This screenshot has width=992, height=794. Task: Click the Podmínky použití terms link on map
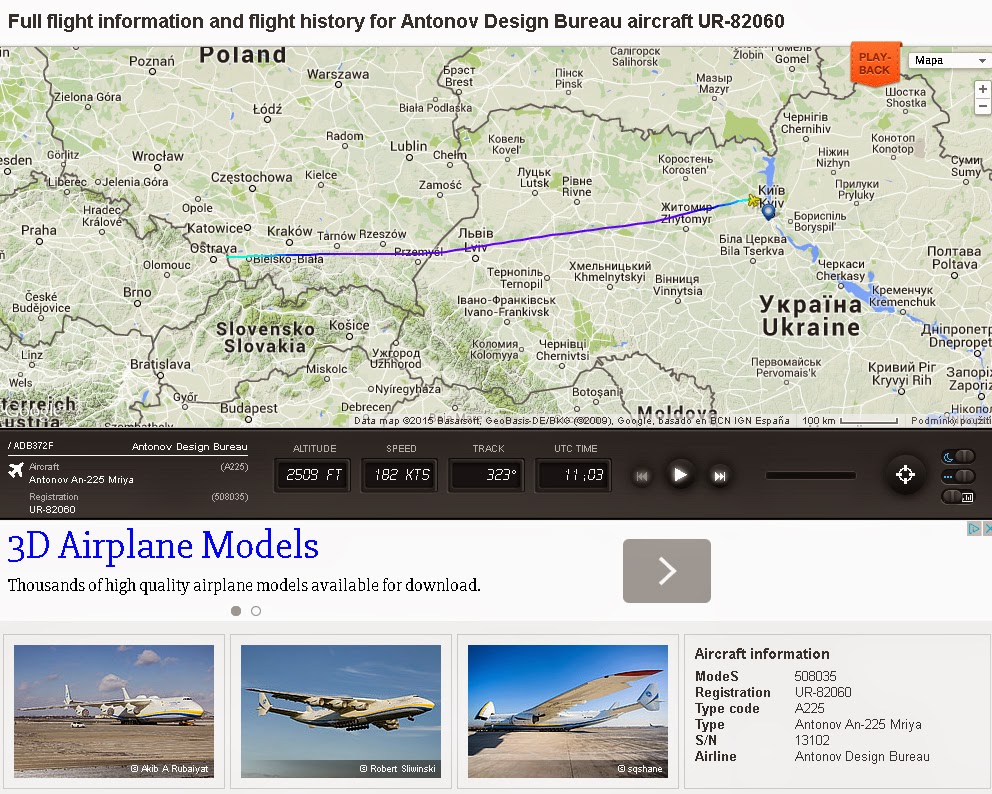coord(951,421)
